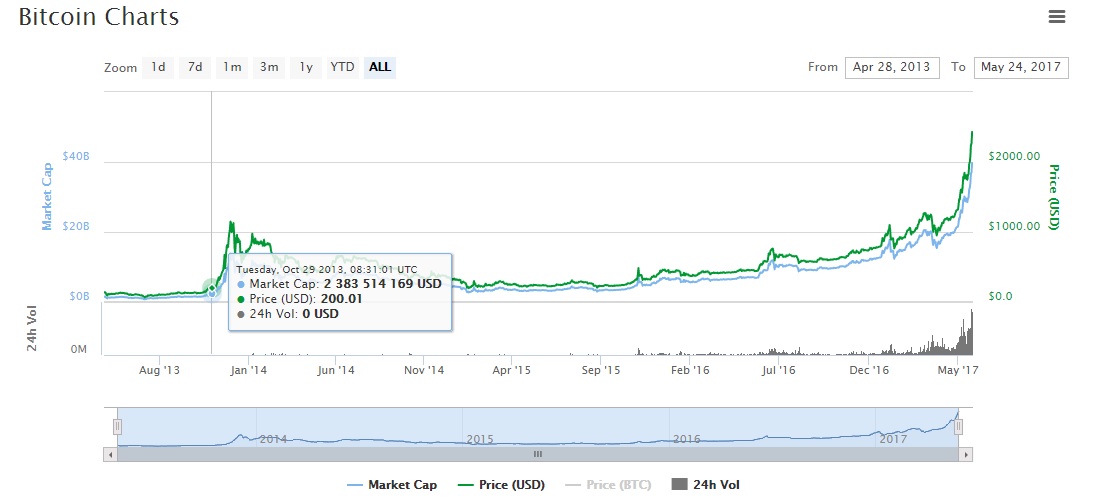Screen dimensions: 1110x498
Task: Click the May '17 x-axis label
Action: pyautogui.click(x=958, y=370)
